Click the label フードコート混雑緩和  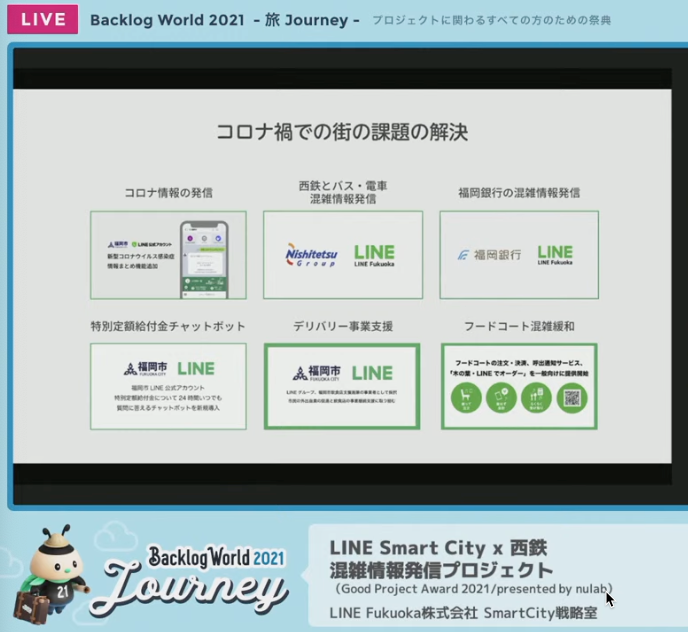click(519, 326)
